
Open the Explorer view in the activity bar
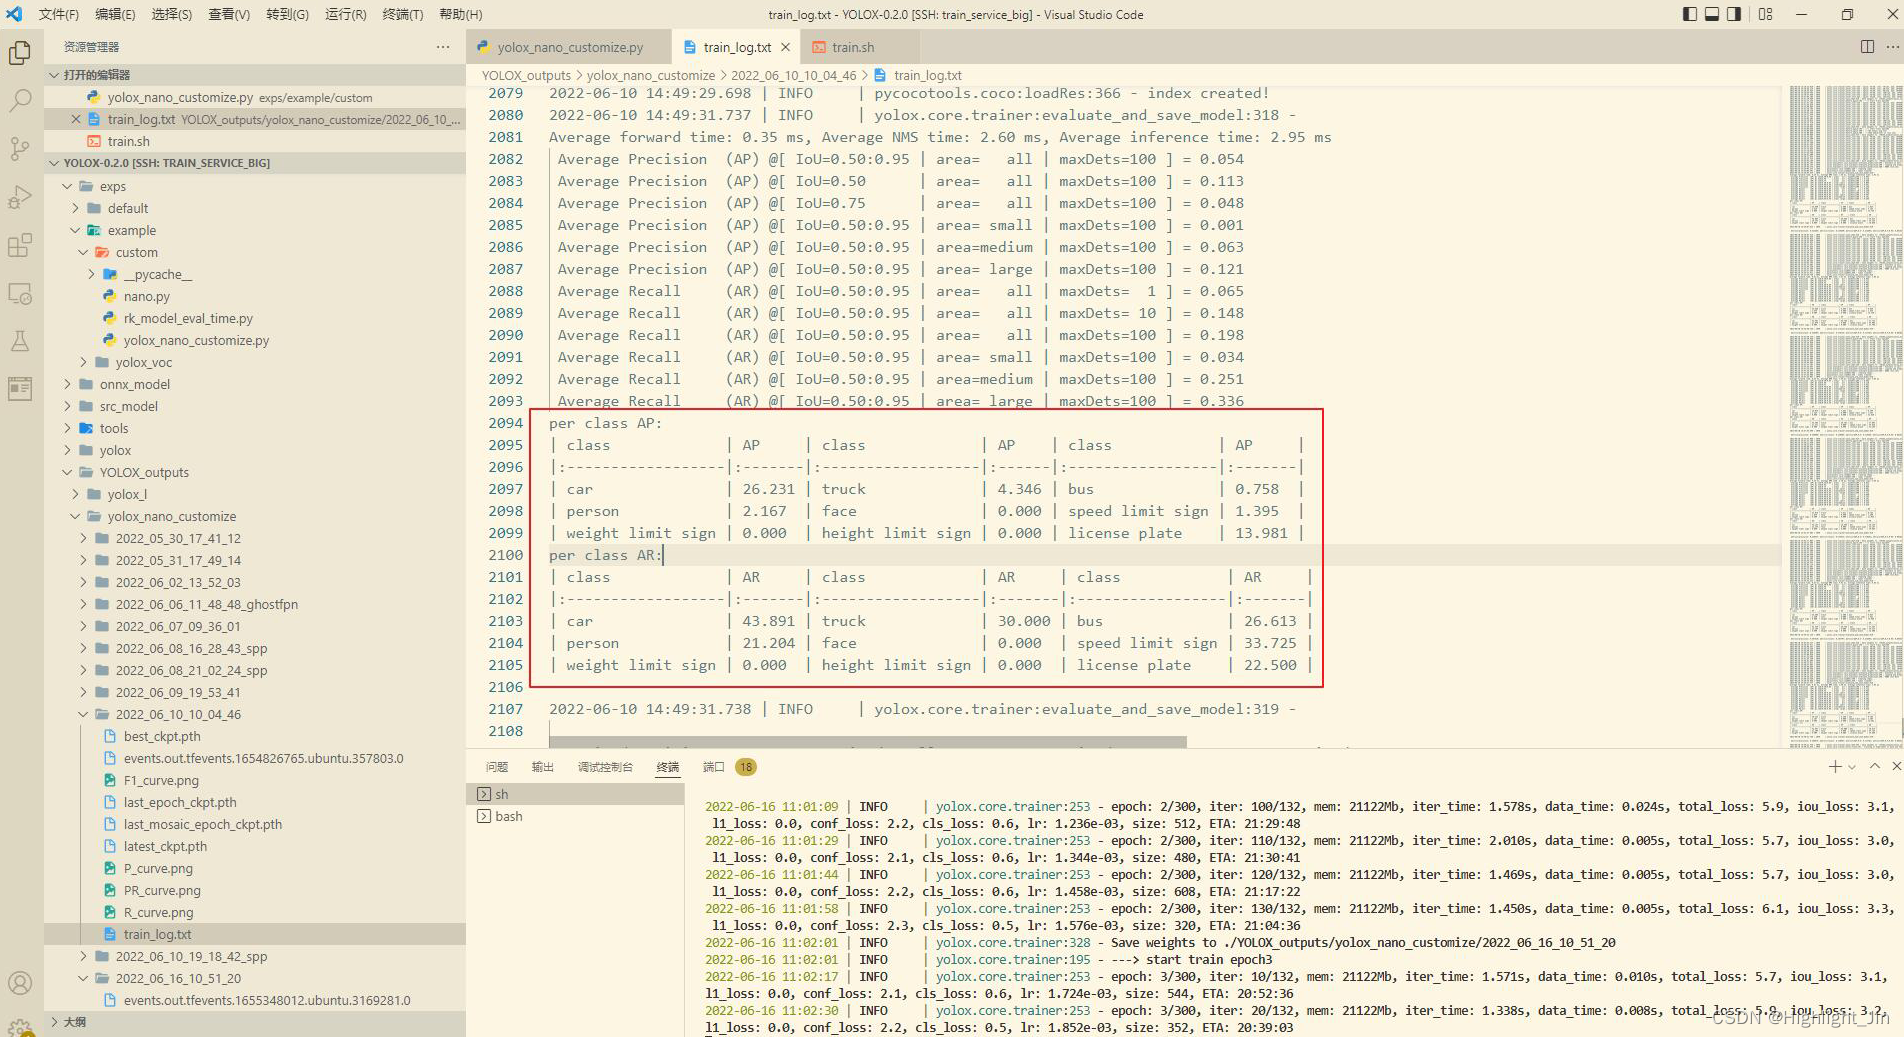20,52
